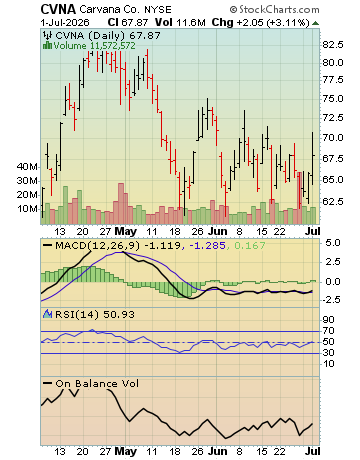Click the On Balance Vol label
This screenshot has width=360, height=460.
97,384
